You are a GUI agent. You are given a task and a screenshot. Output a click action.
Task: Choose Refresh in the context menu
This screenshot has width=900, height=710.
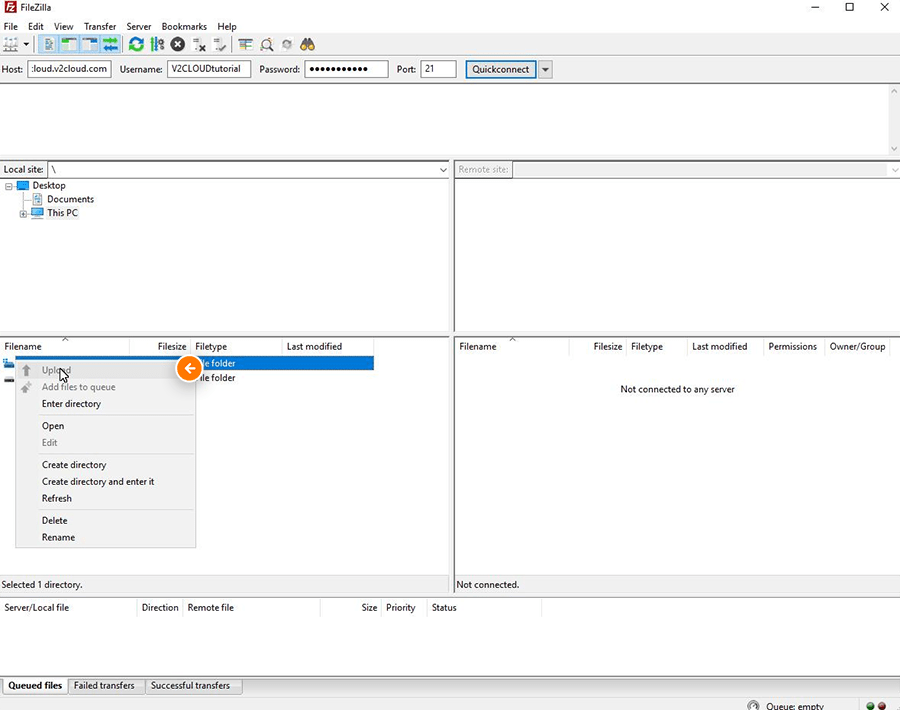pos(106,498)
